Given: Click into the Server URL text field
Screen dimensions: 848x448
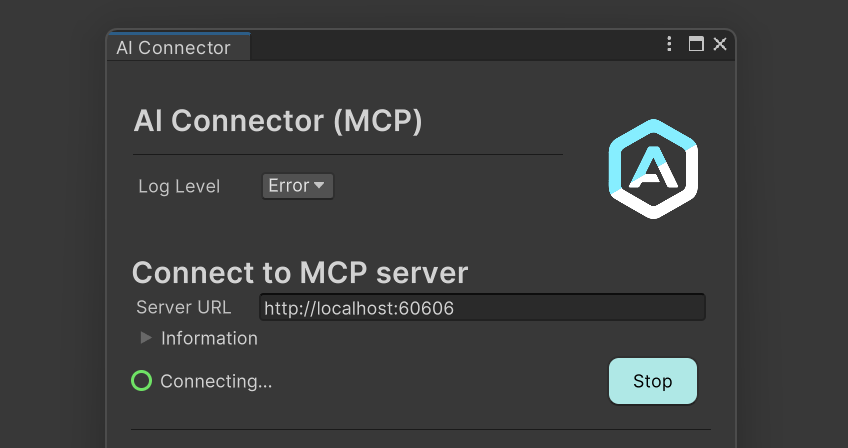Looking at the screenshot, I should pos(482,307).
